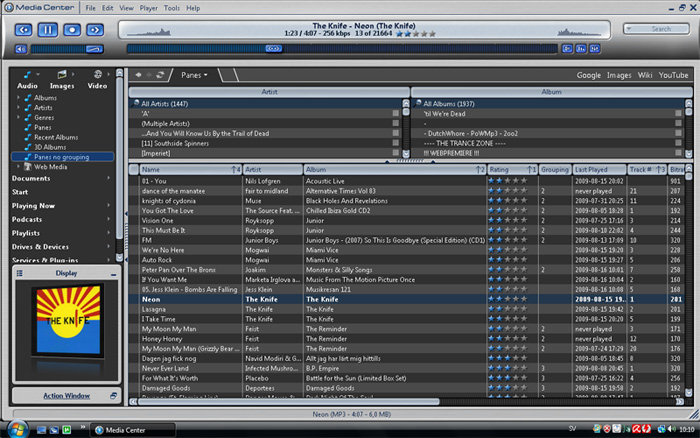The height and width of the screenshot is (438, 700).
Task: Click The Knife album art thumbnail
Action: 68,320
